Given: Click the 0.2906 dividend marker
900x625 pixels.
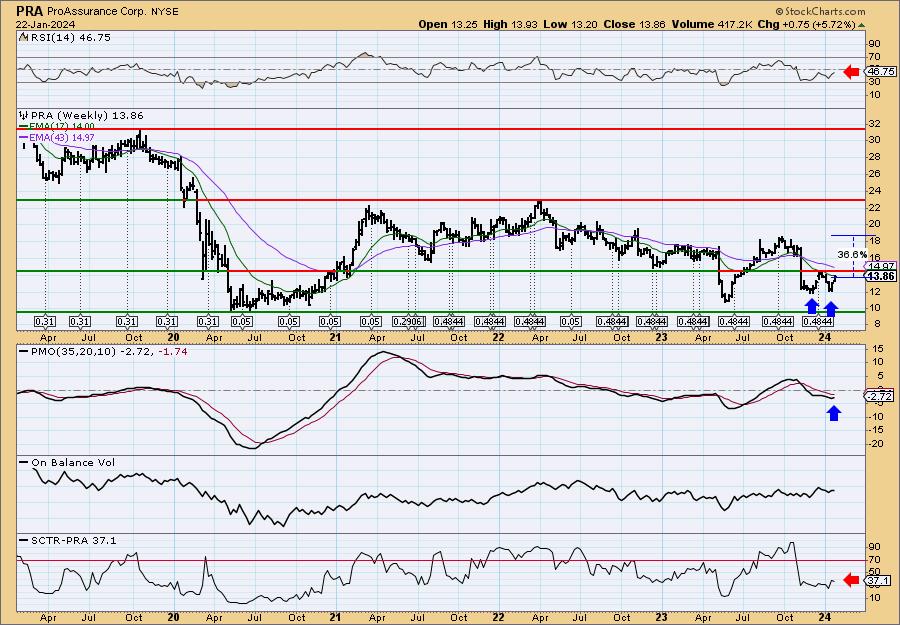Looking at the screenshot, I should tap(408, 321).
